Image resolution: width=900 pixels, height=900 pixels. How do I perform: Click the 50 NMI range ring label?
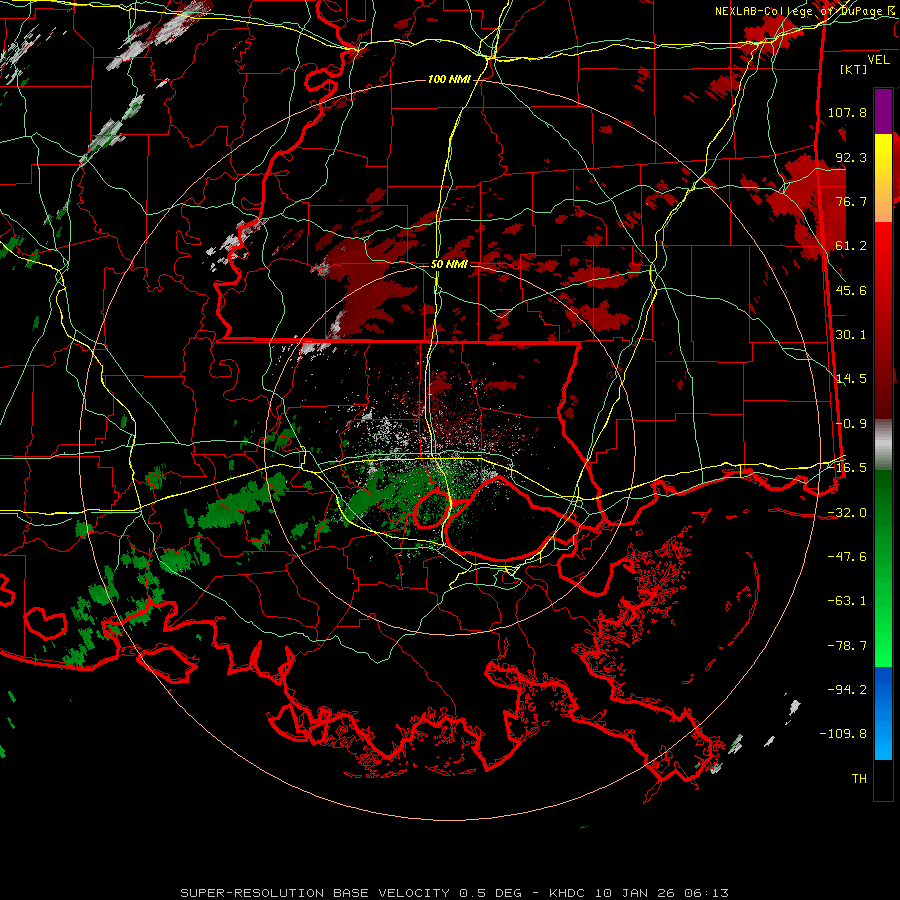[449, 264]
